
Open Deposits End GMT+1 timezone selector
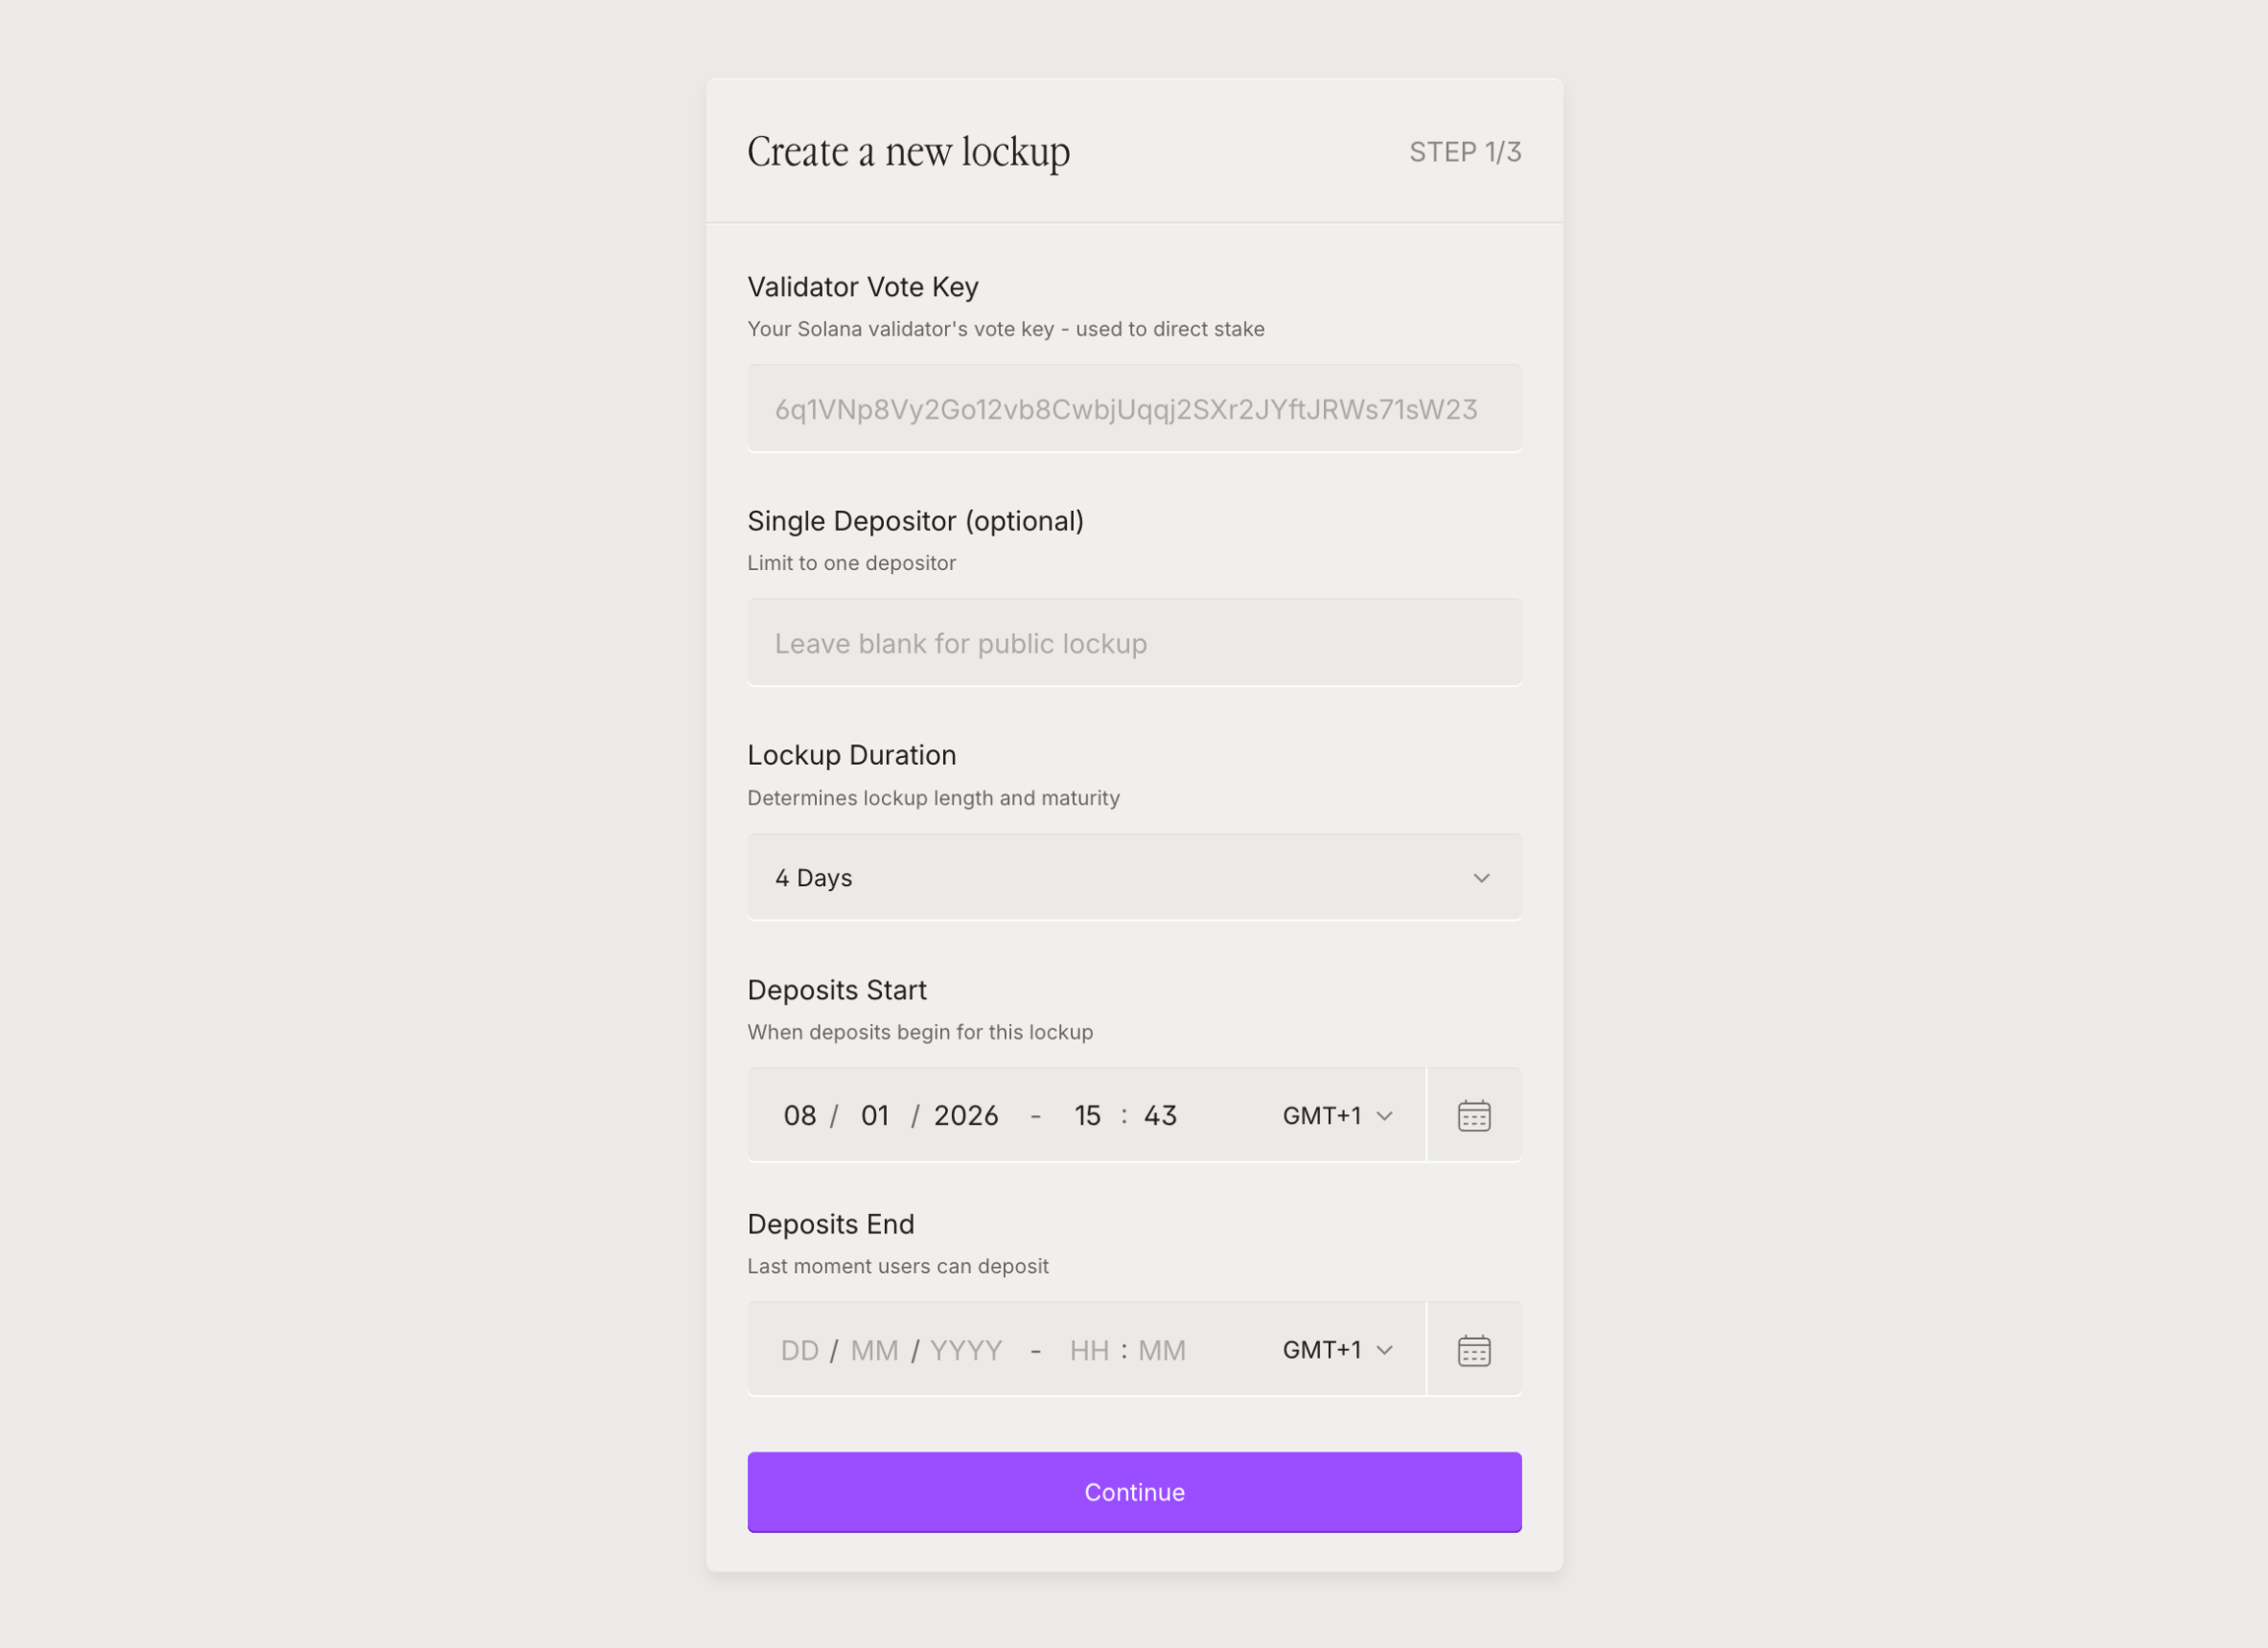[1337, 1350]
